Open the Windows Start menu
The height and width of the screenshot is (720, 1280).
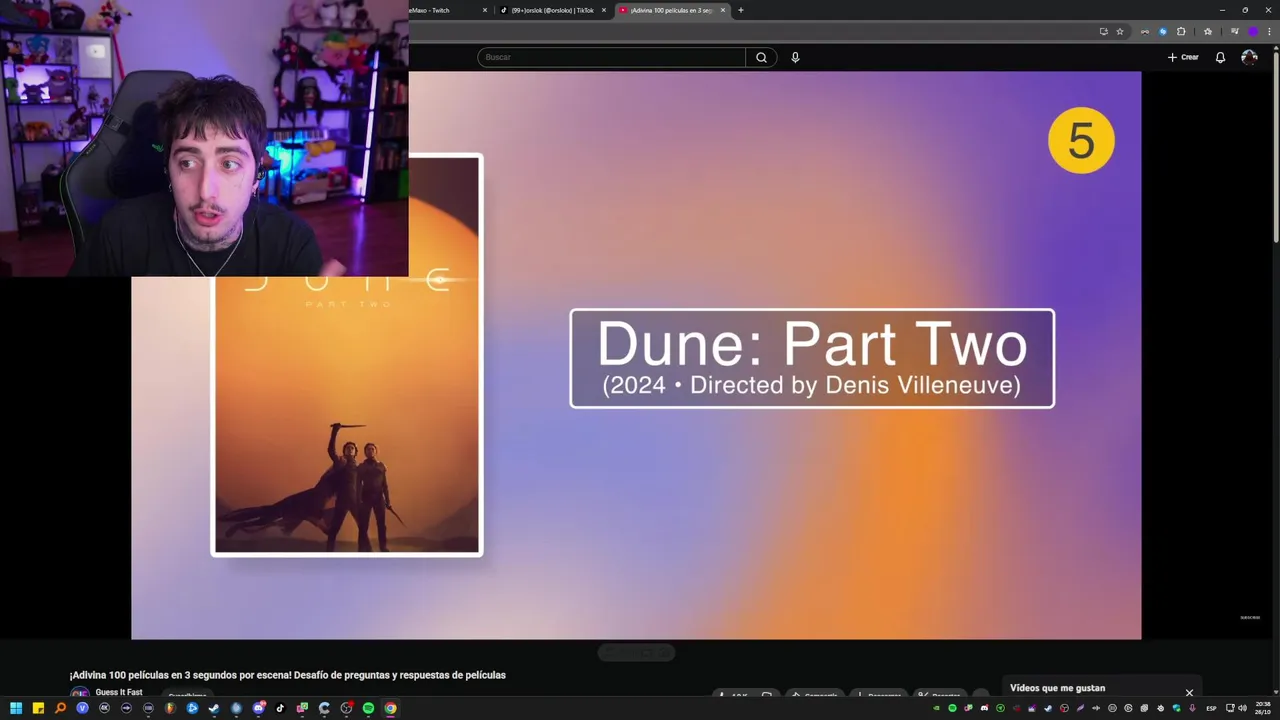(16, 708)
